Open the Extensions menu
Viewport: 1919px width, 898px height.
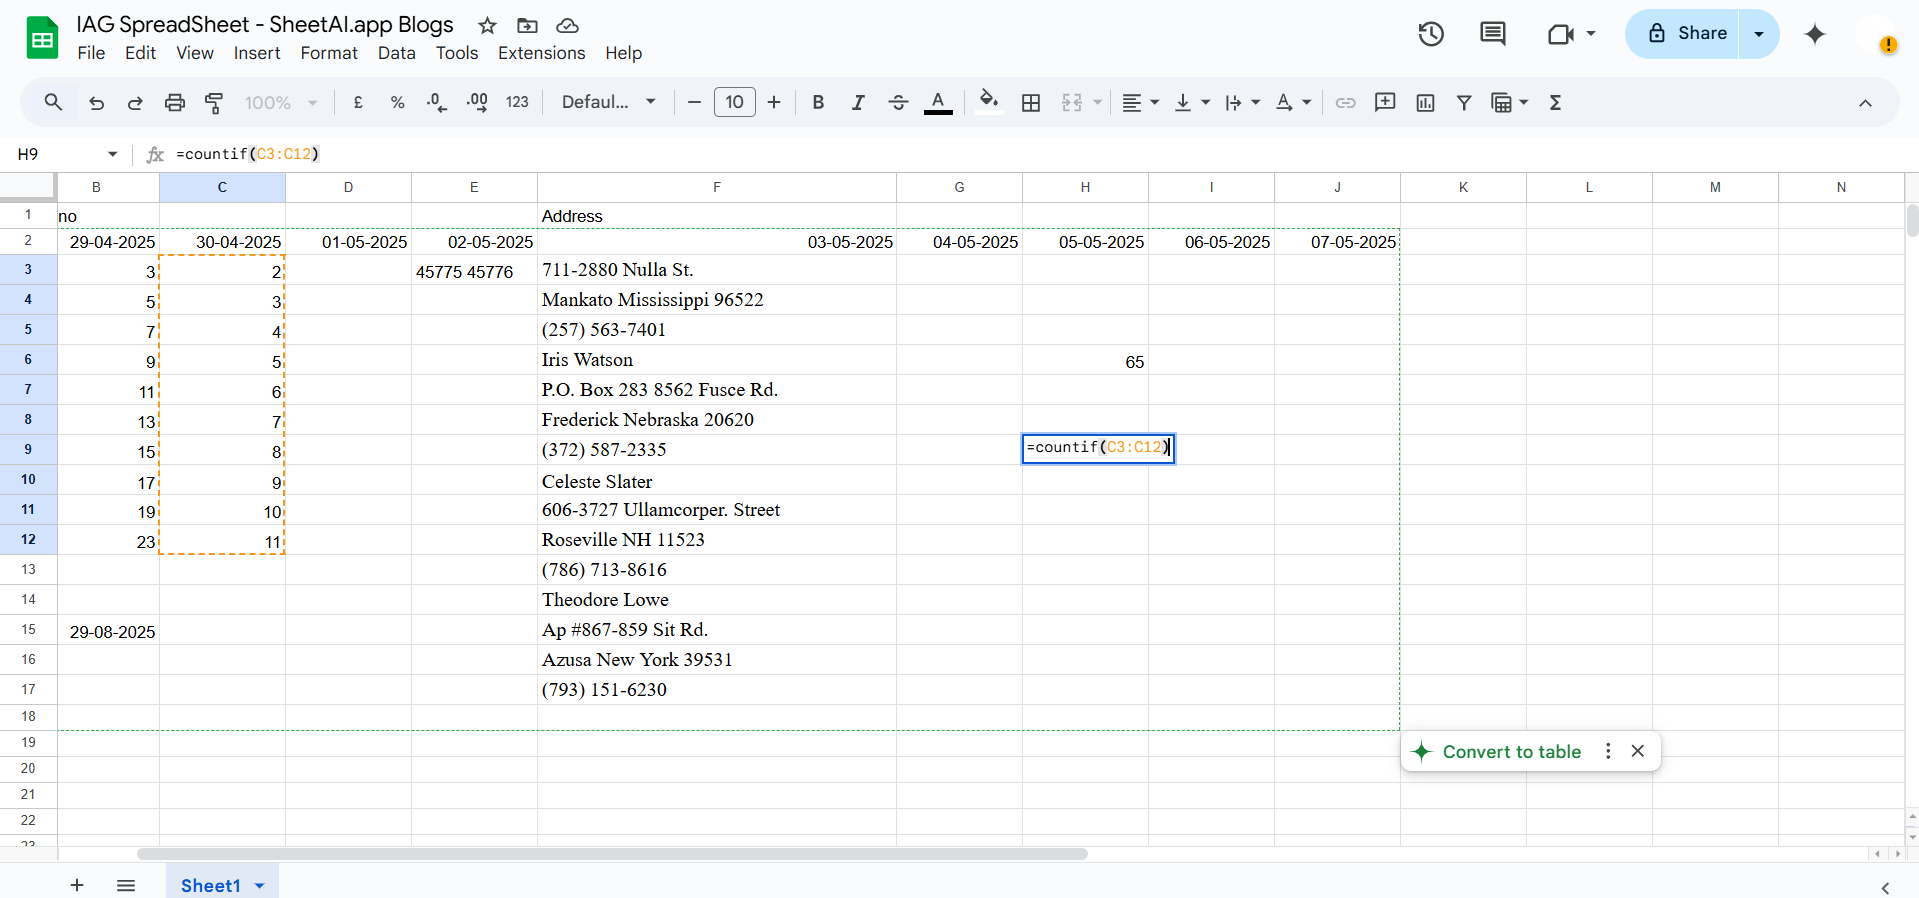(x=542, y=53)
